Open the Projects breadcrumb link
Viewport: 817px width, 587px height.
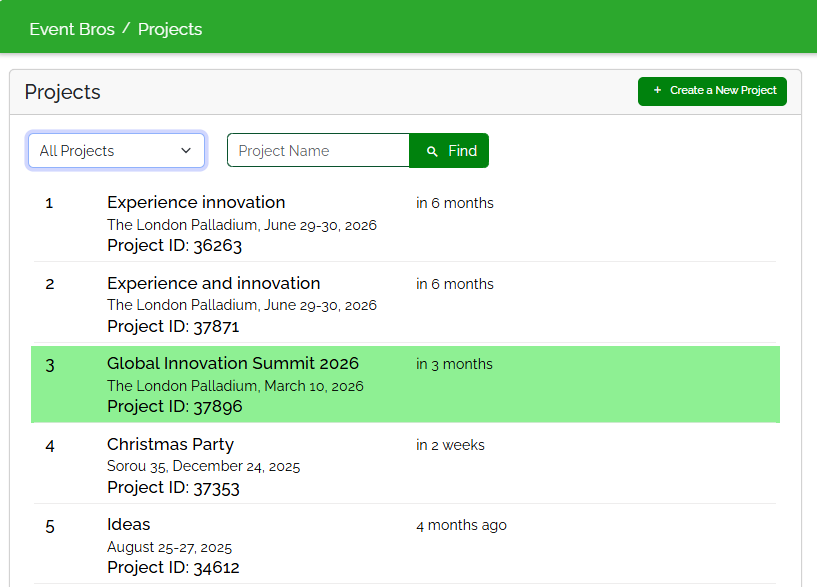click(x=170, y=29)
